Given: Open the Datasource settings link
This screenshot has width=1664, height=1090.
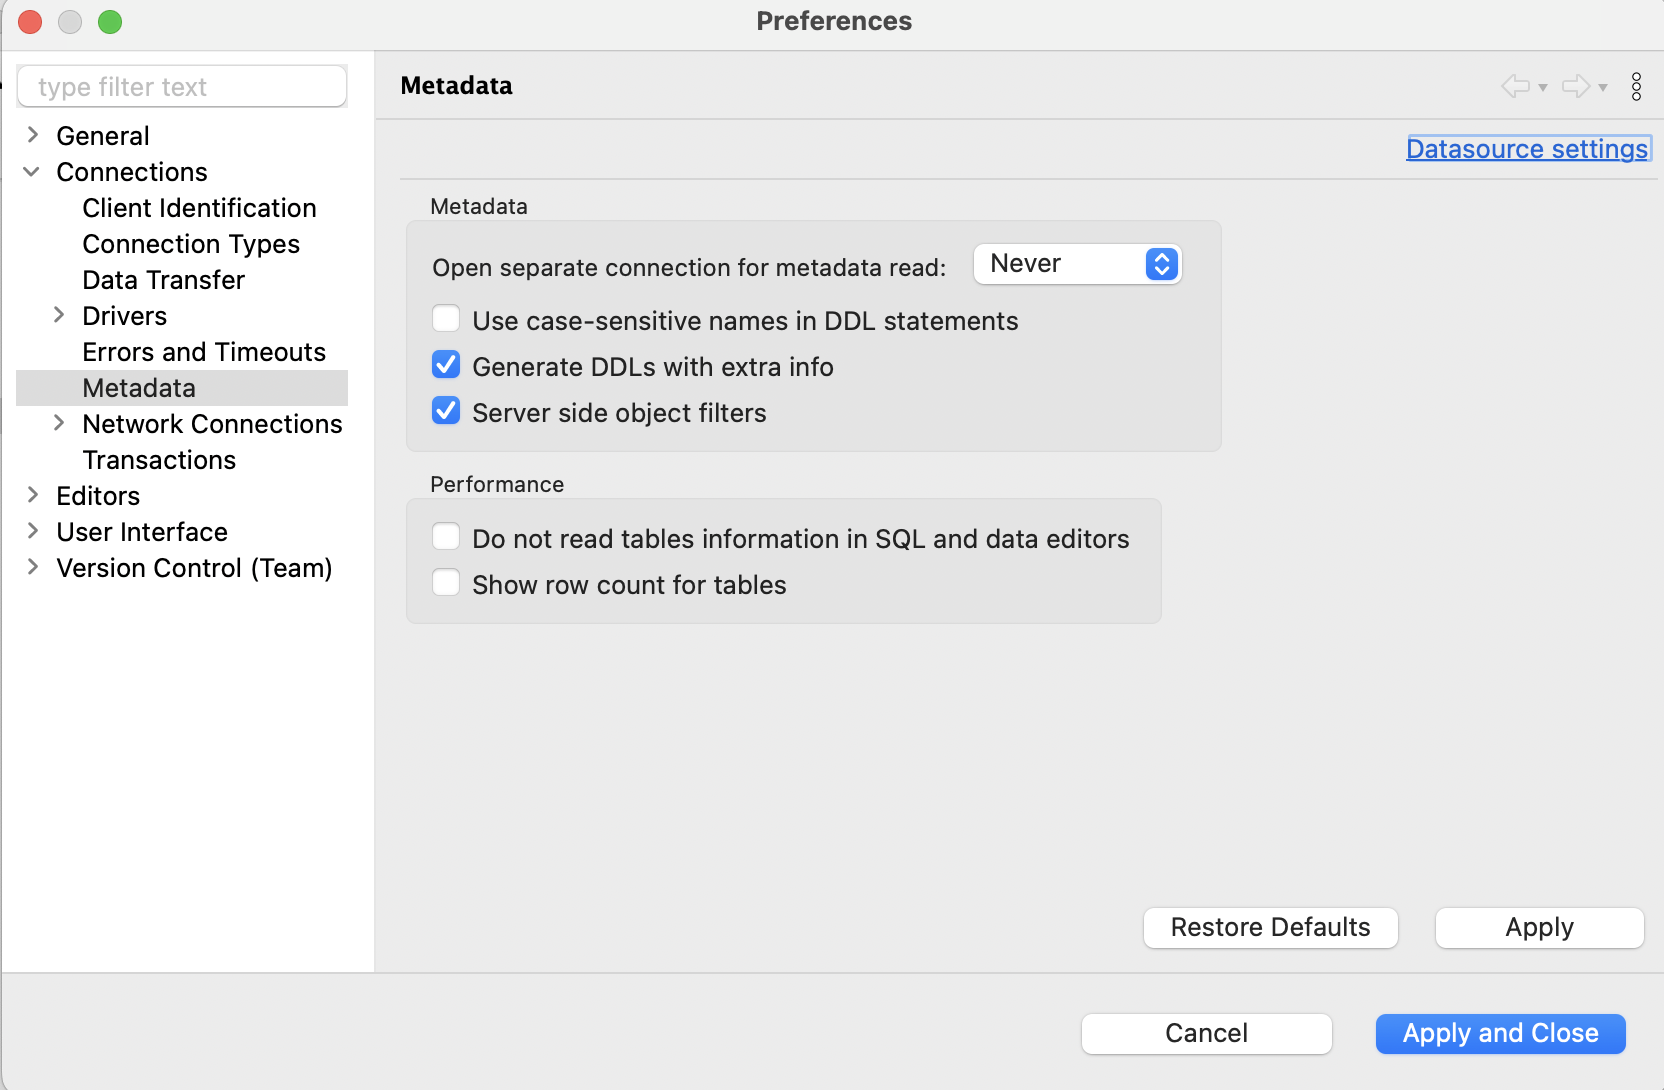Looking at the screenshot, I should tap(1527, 149).
